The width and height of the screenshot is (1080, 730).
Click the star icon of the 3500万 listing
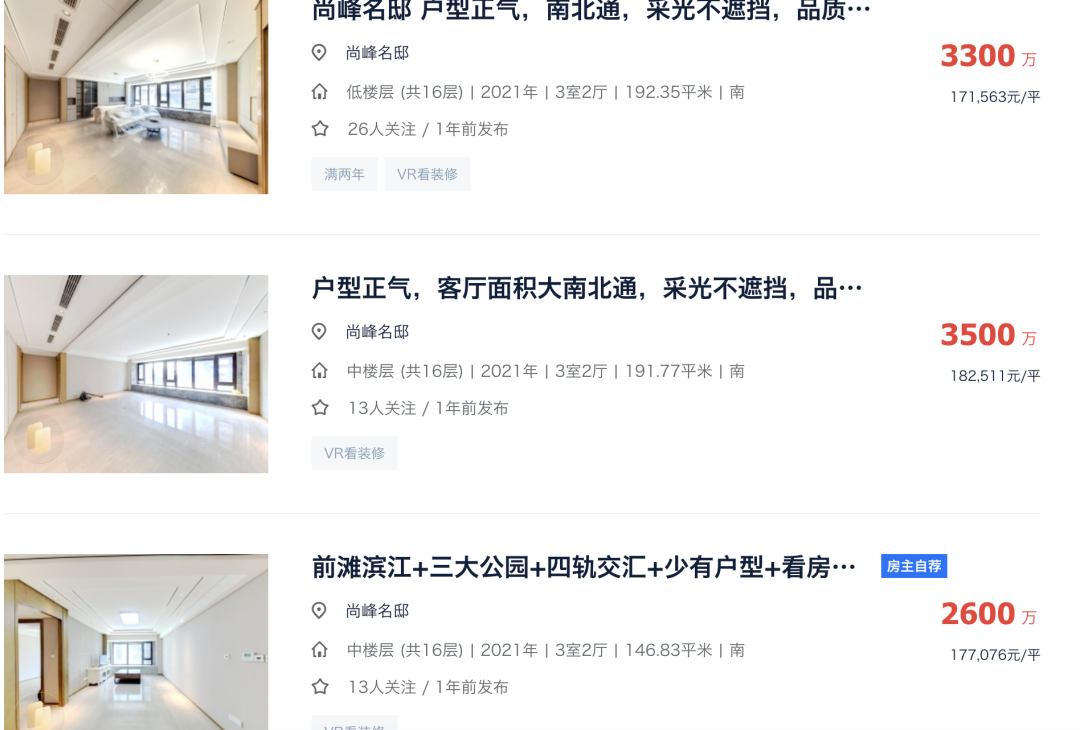320,408
